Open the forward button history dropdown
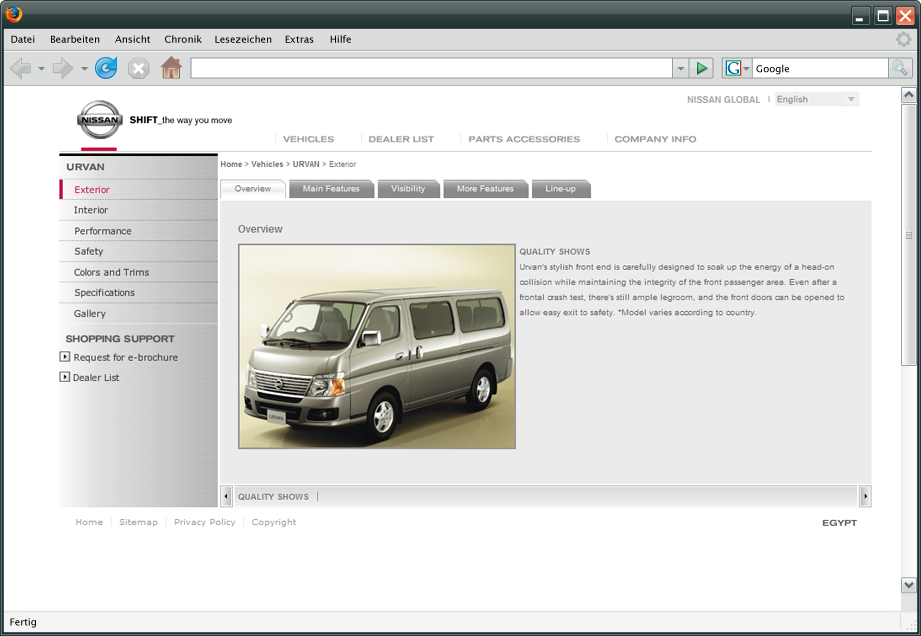 pyautogui.click(x=84, y=69)
